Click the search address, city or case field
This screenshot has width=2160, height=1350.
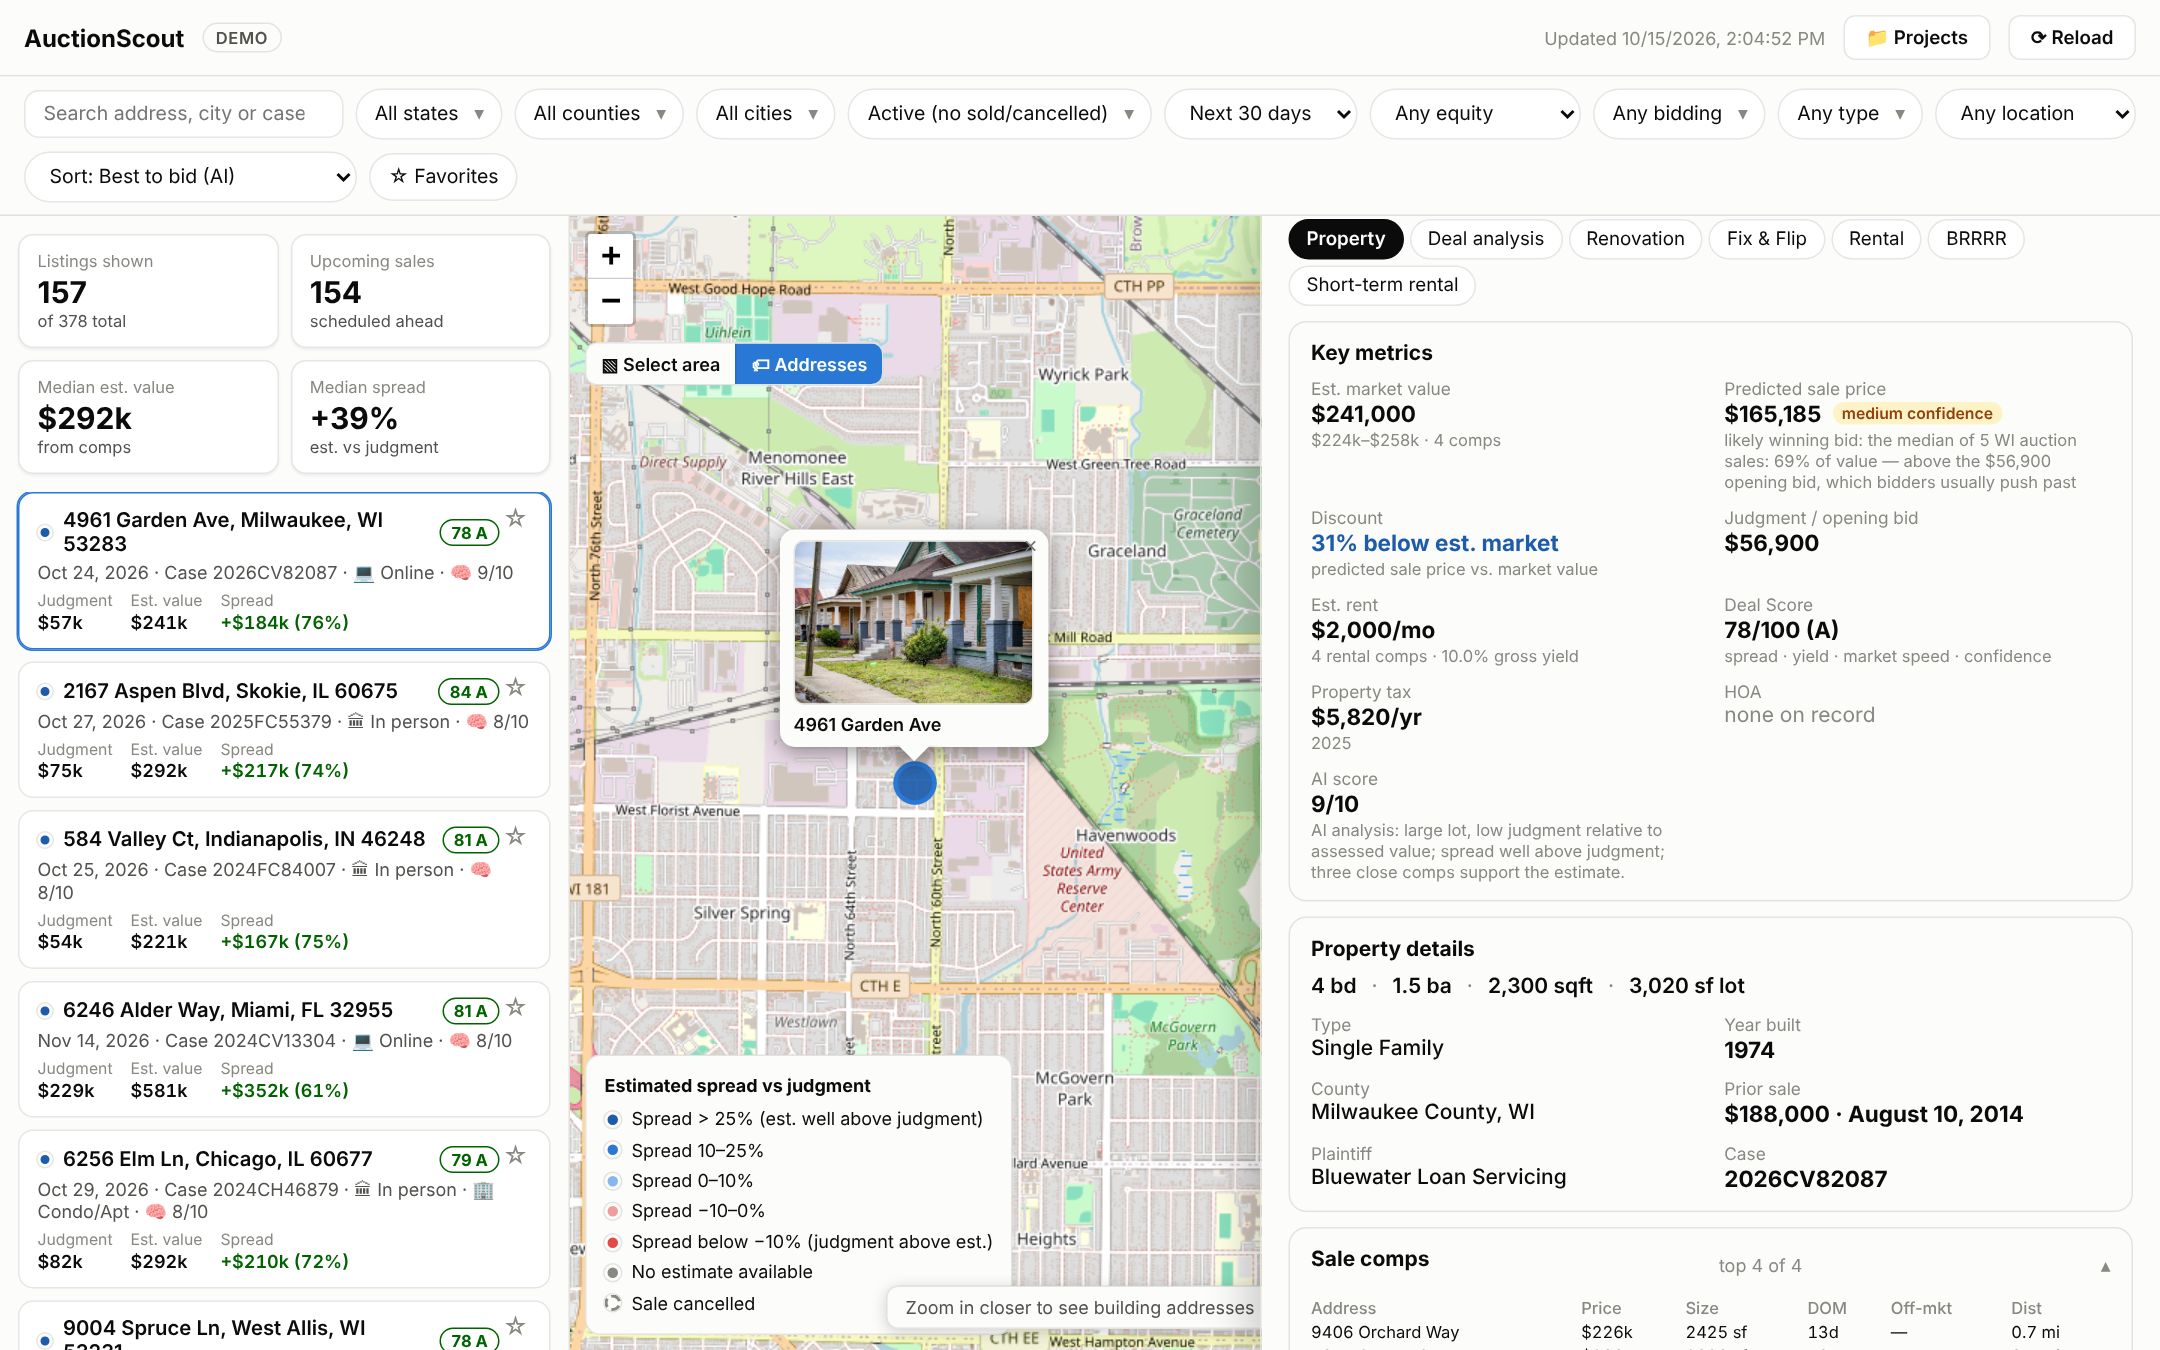point(184,114)
